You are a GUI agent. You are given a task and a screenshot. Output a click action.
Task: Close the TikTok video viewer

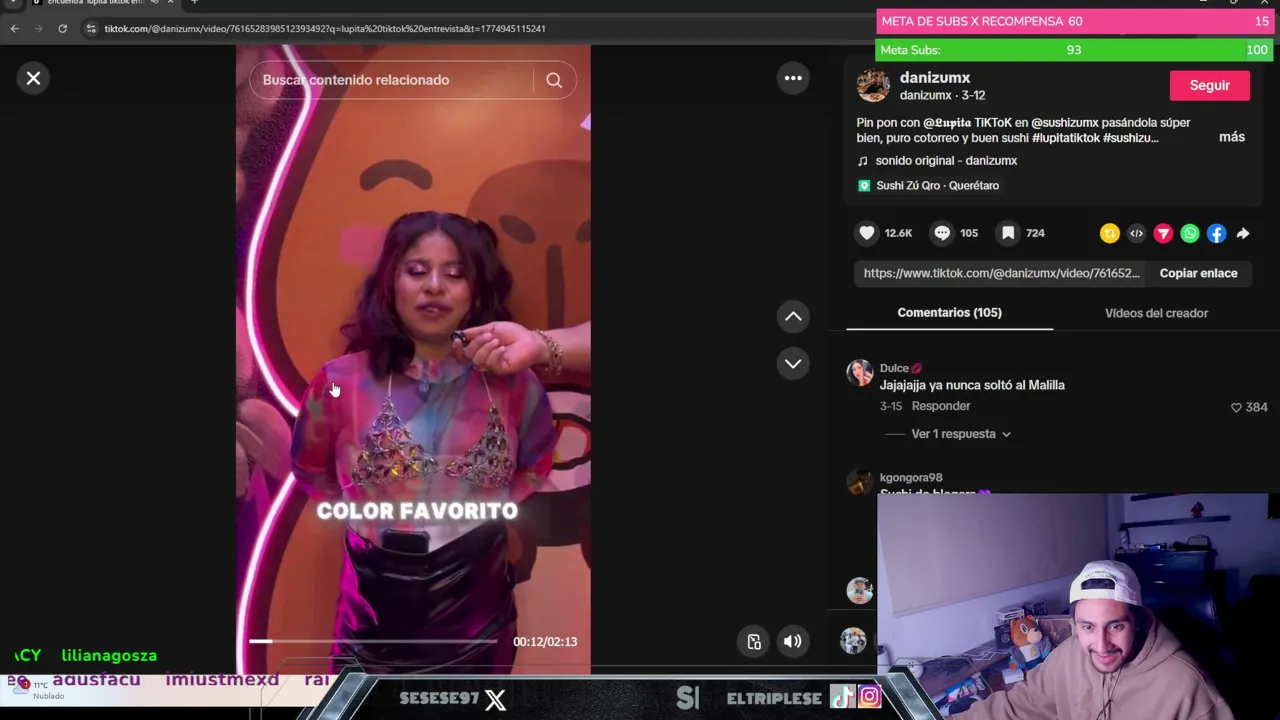[33, 78]
